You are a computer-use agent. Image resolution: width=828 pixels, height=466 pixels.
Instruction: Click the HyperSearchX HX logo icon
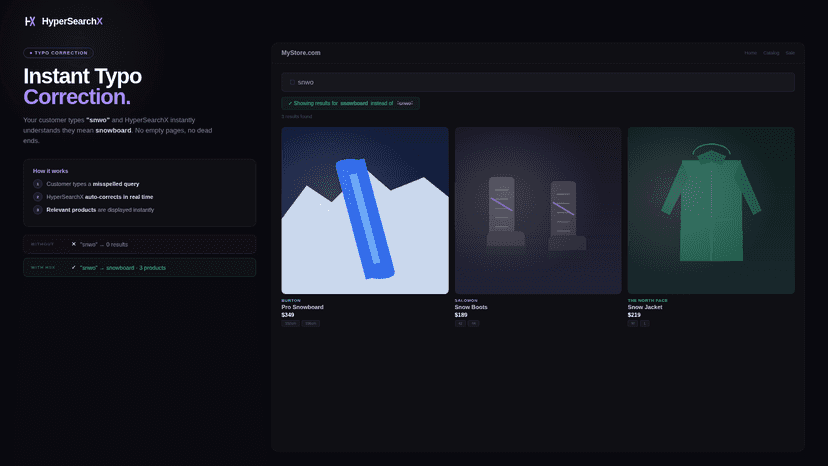(30, 21)
